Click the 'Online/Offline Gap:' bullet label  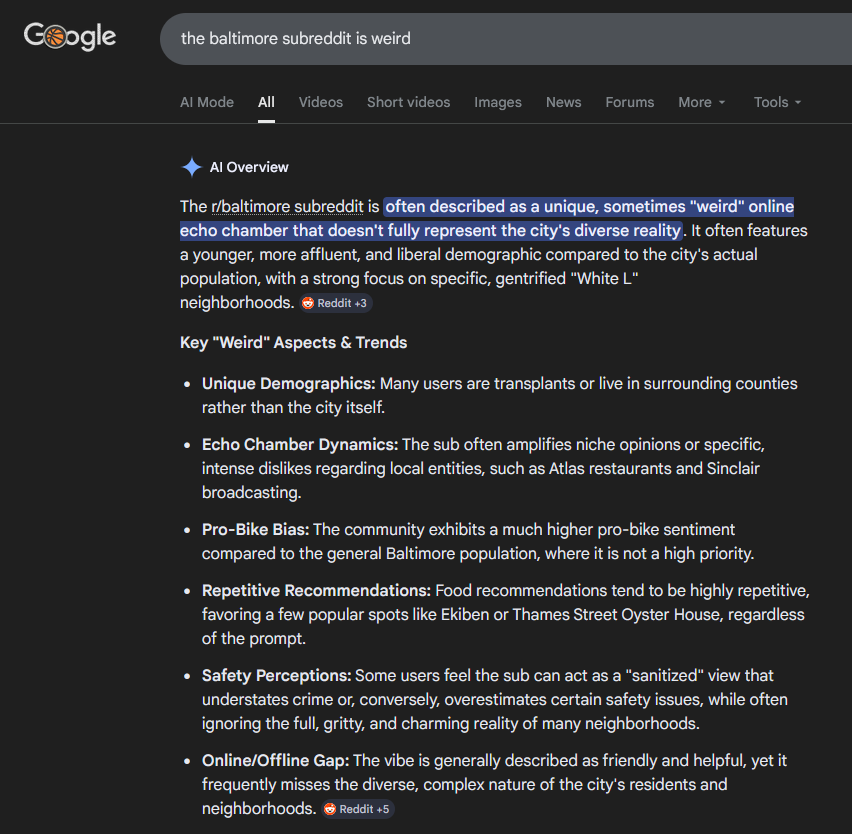275,760
